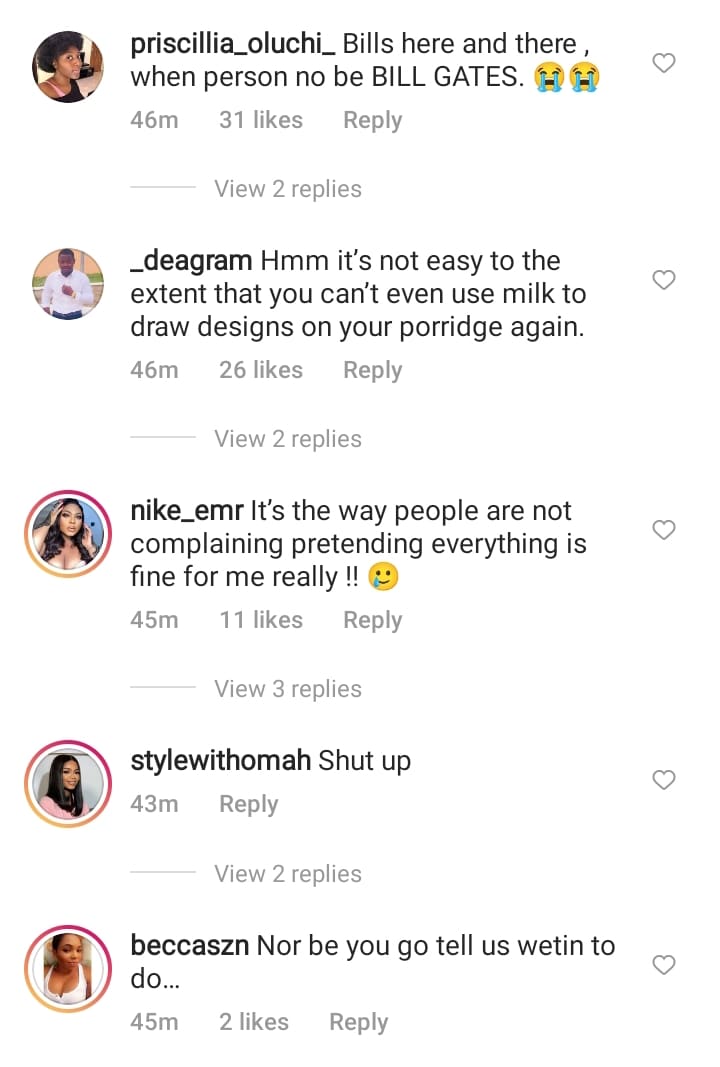
Task: Heart stylewithomah's "Shut up" comment
Action: [x=664, y=780]
